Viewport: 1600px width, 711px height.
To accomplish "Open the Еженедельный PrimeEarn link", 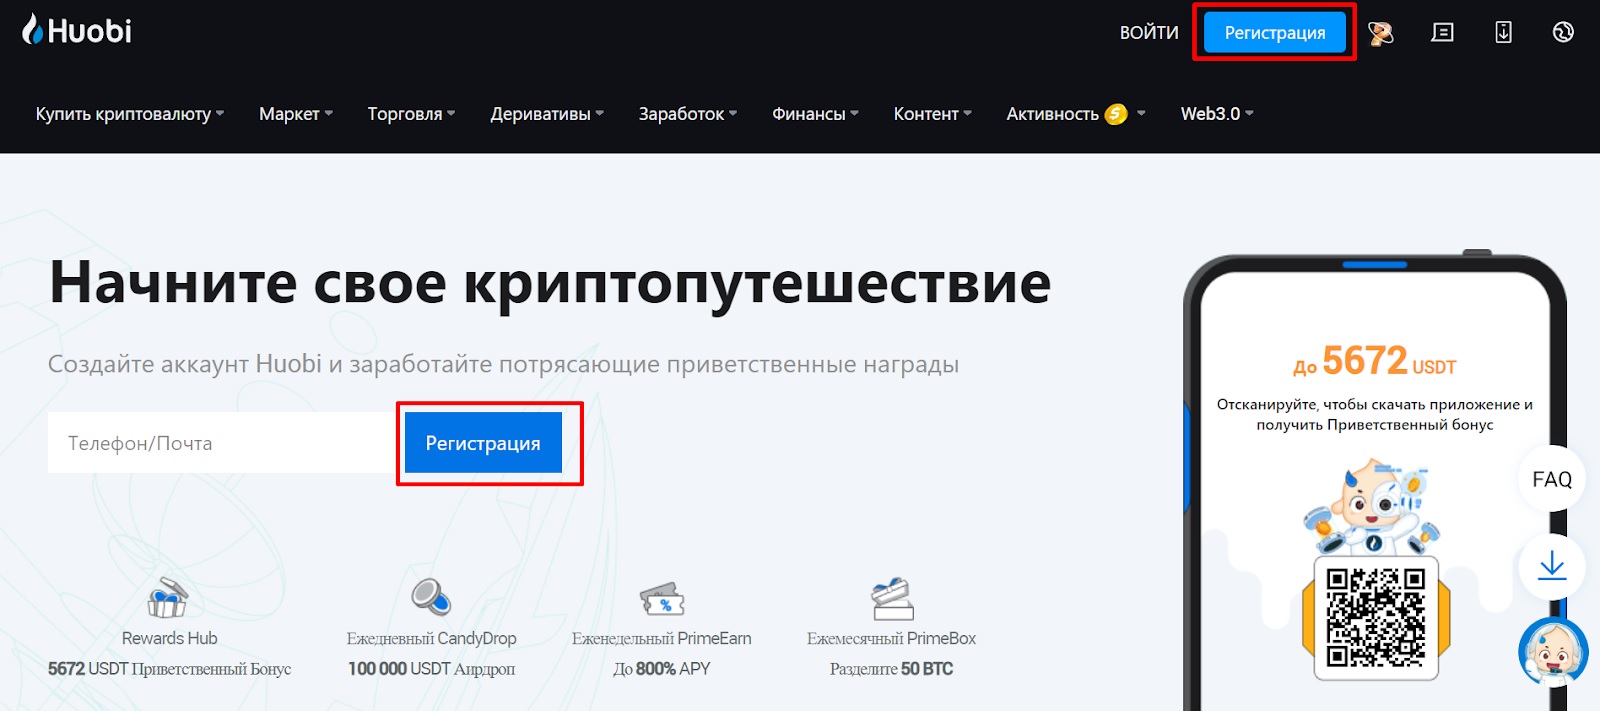I will click(661, 638).
